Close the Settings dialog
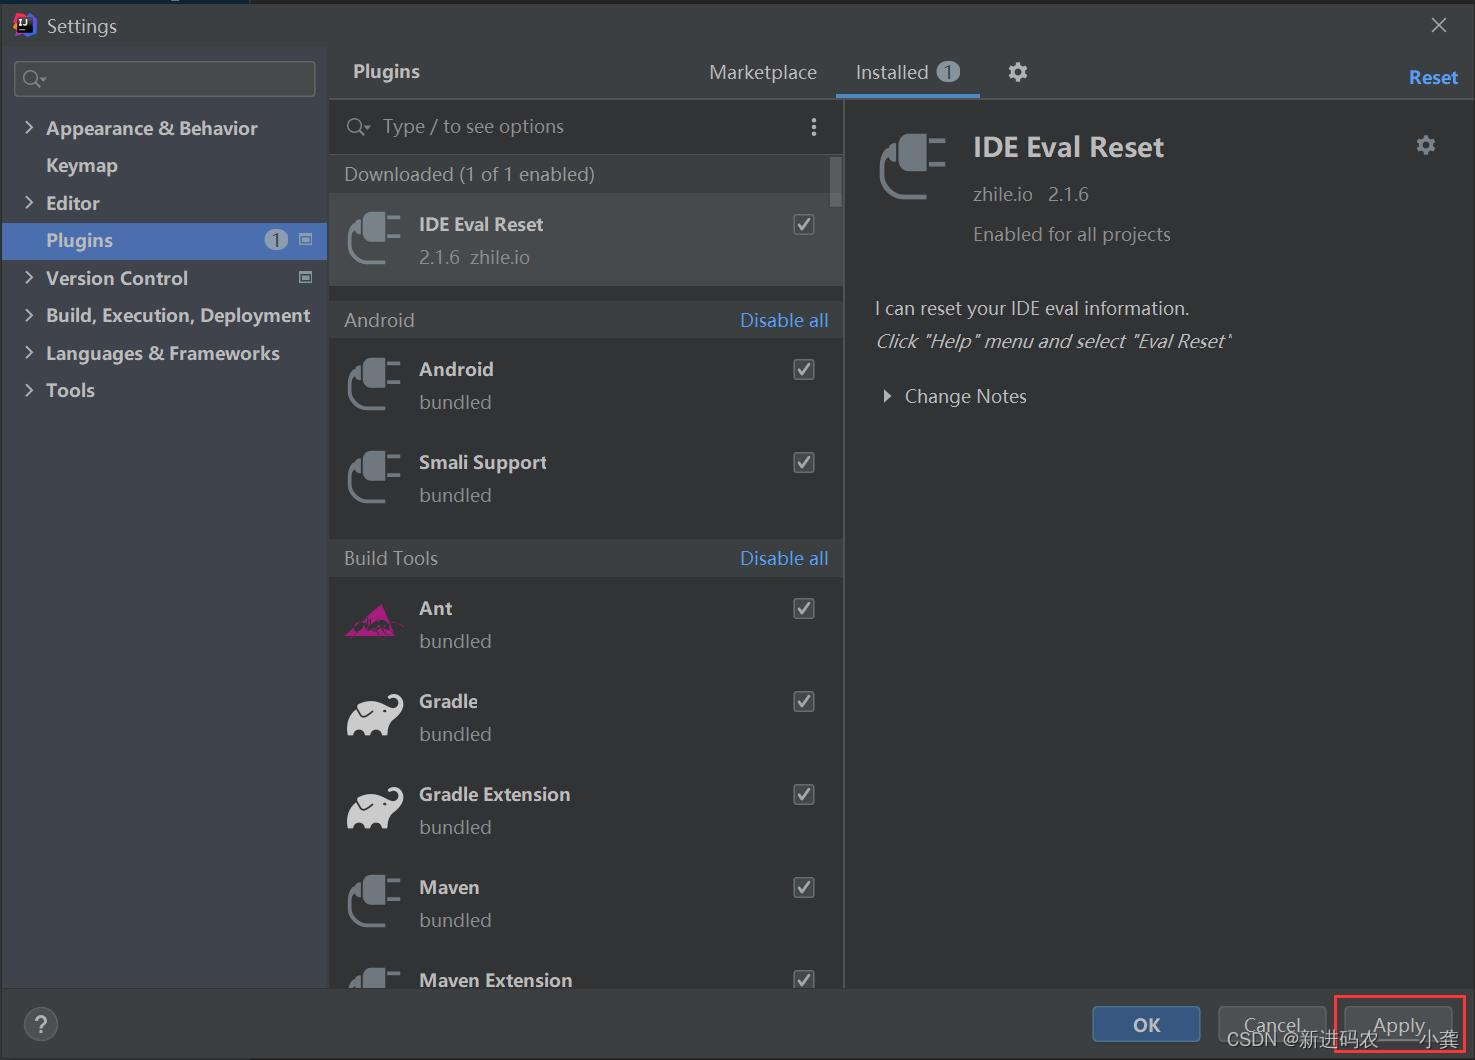 point(1439,25)
